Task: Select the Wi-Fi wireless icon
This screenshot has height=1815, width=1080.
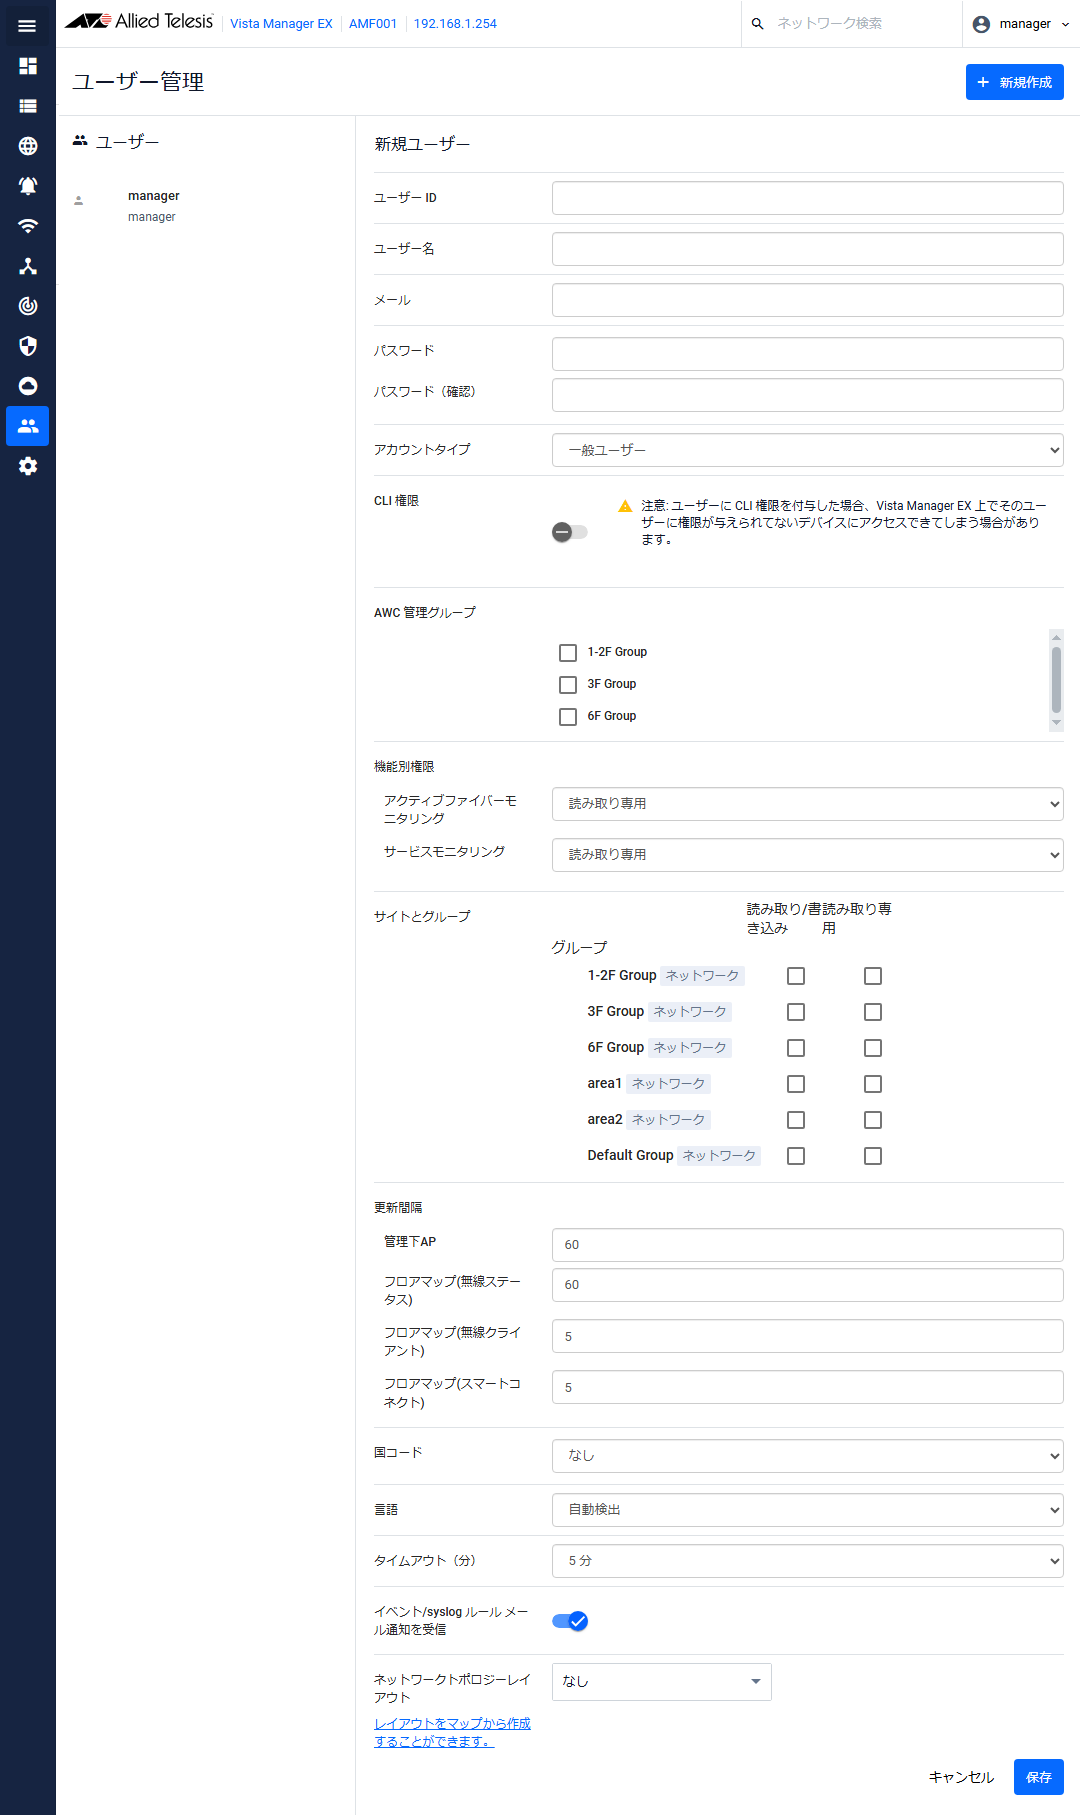Action: [x=28, y=226]
